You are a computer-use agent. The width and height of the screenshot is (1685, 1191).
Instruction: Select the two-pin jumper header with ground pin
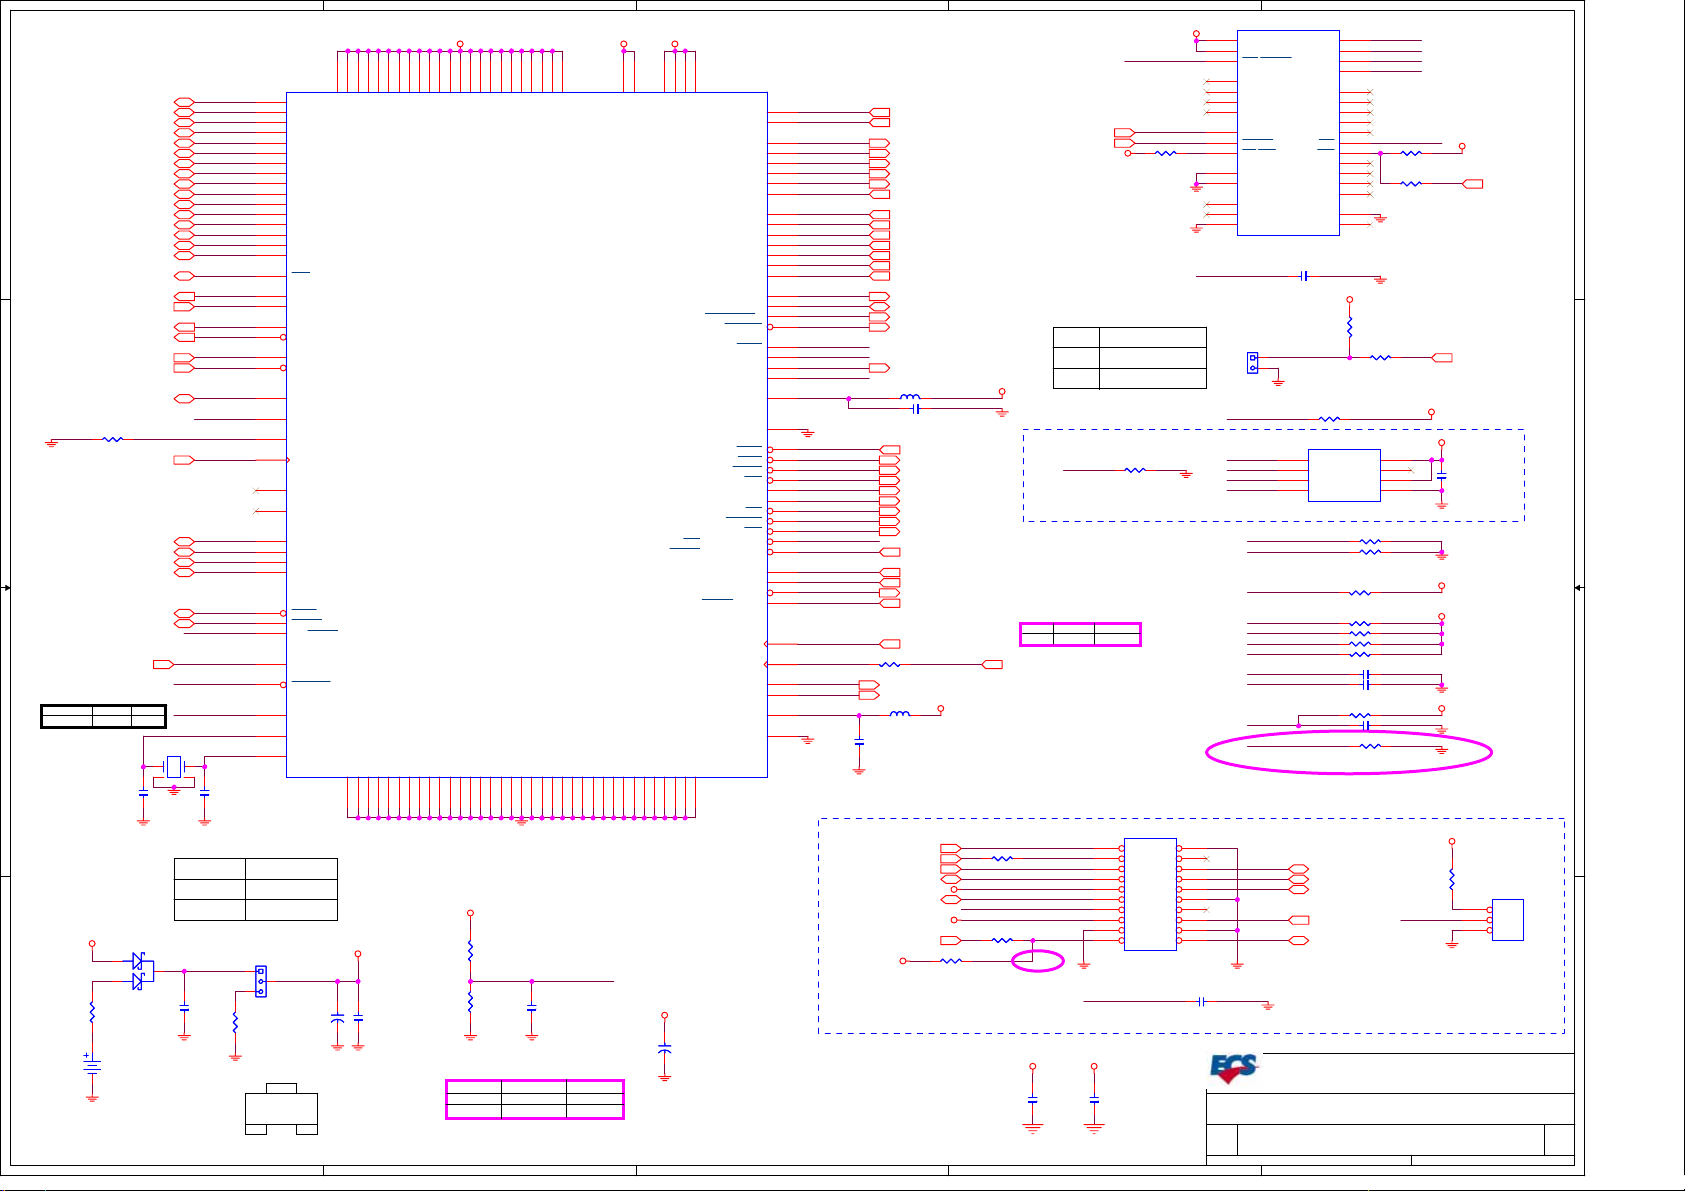(x=1252, y=363)
